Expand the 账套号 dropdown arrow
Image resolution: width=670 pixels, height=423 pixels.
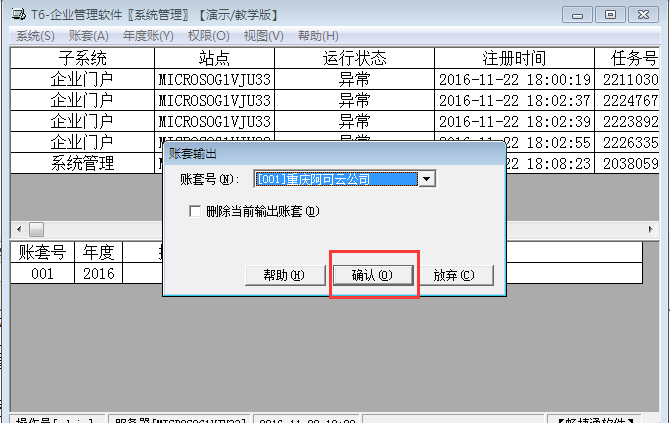click(x=427, y=180)
